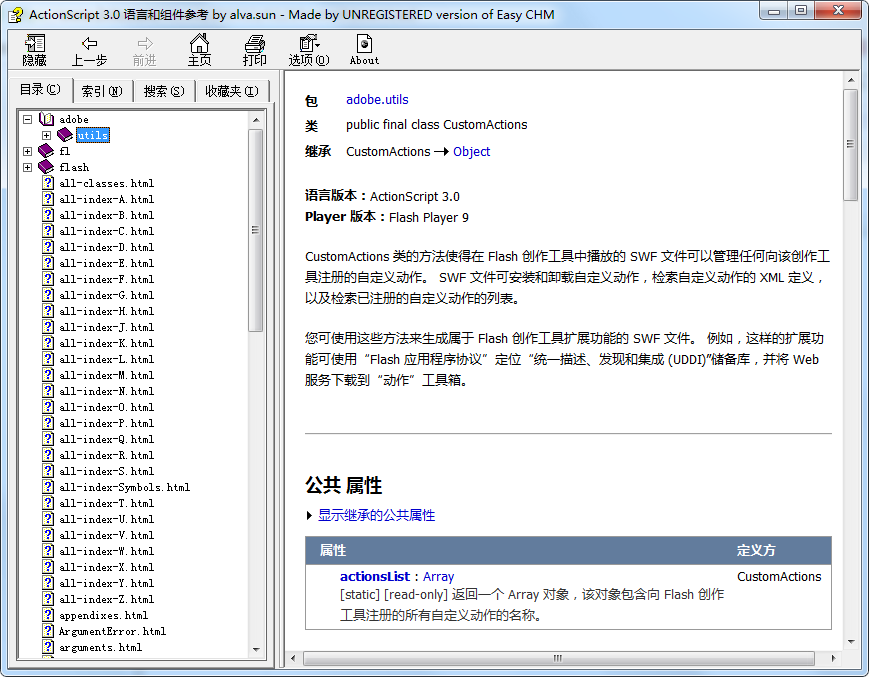Image resolution: width=869 pixels, height=677 pixels.
Task: Expand the fl tree node
Action: pos(26,151)
